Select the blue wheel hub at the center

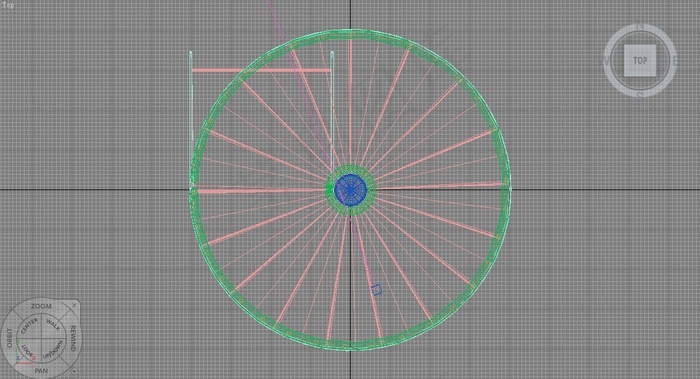pyautogui.click(x=350, y=190)
